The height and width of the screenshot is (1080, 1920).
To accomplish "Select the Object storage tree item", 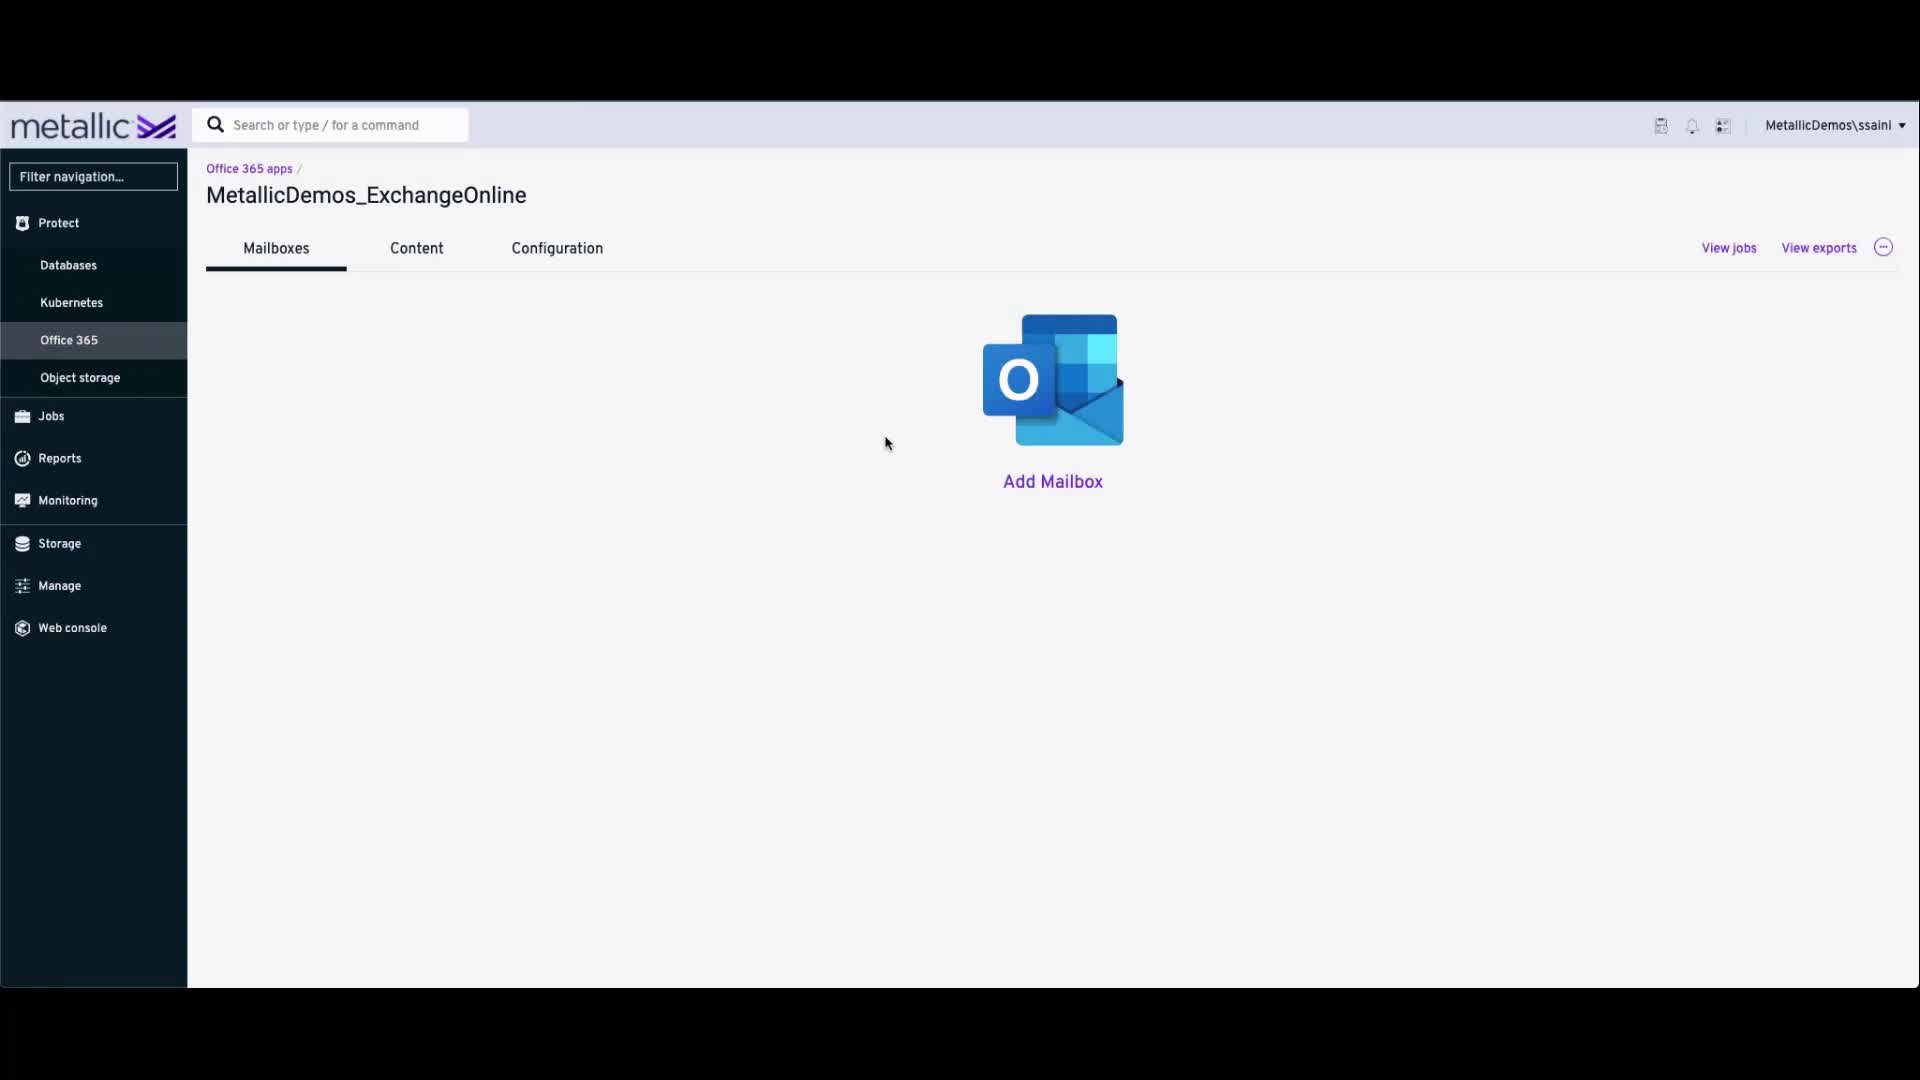I will point(79,377).
